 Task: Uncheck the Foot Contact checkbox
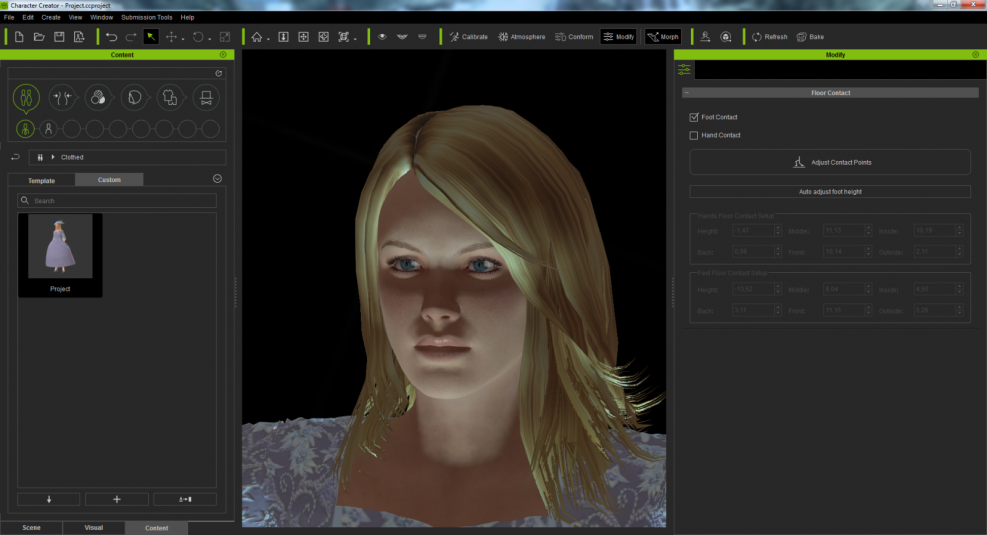pos(694,117)
